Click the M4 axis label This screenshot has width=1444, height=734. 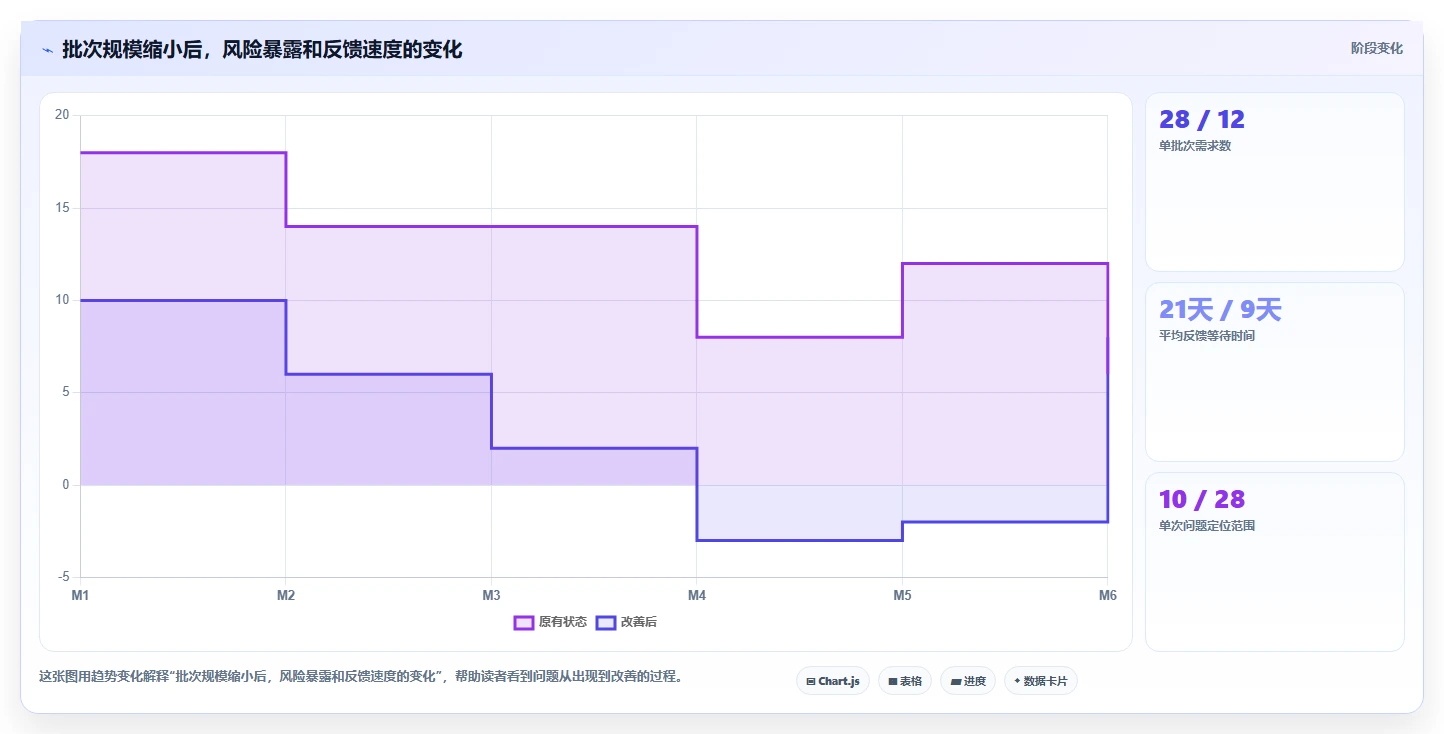tap(697, 596)
